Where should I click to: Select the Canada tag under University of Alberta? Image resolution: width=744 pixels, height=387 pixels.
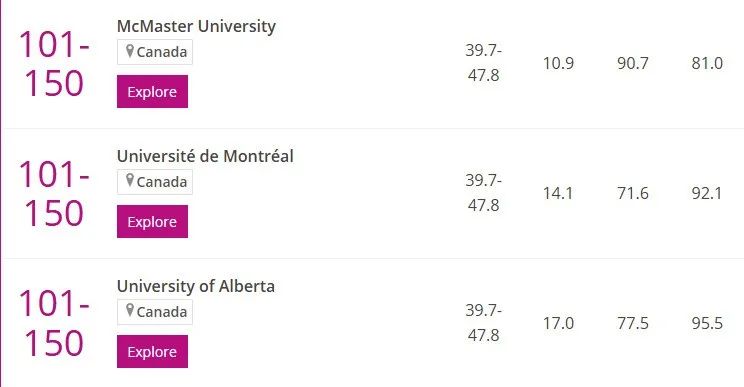(155, 312)
